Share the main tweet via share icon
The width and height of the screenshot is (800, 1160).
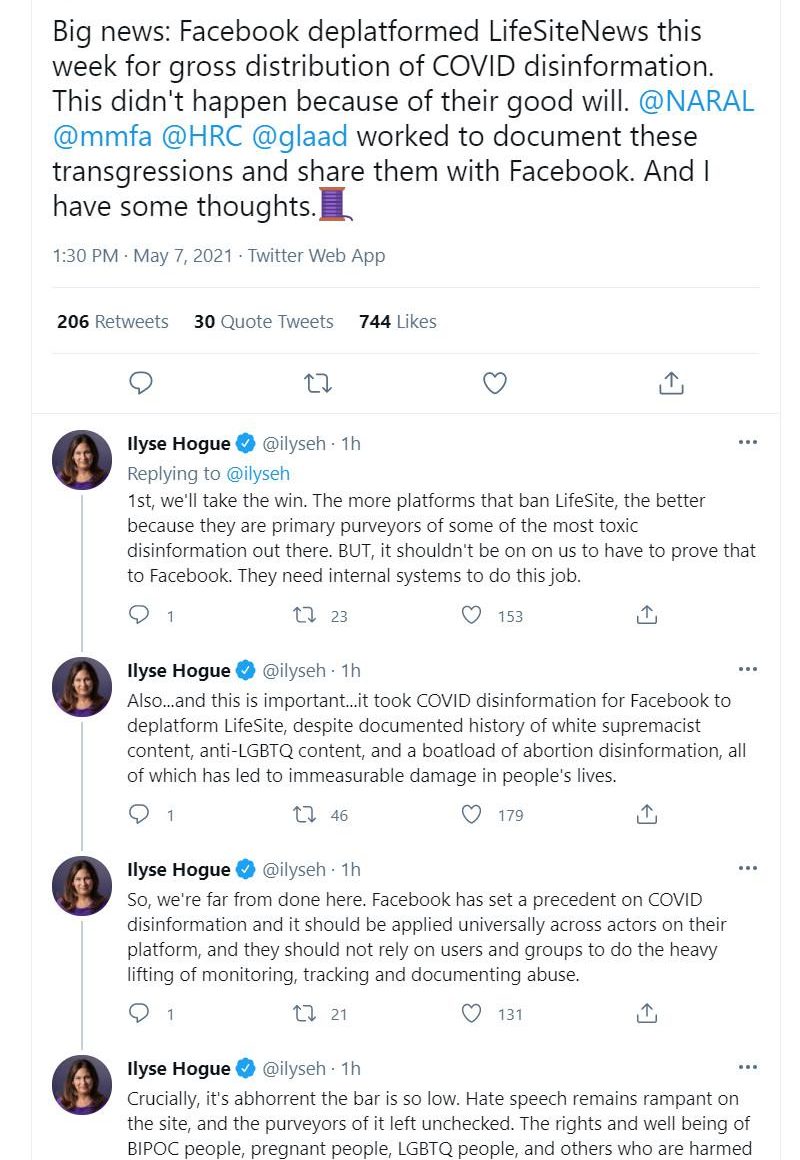[x=671, y=383]
